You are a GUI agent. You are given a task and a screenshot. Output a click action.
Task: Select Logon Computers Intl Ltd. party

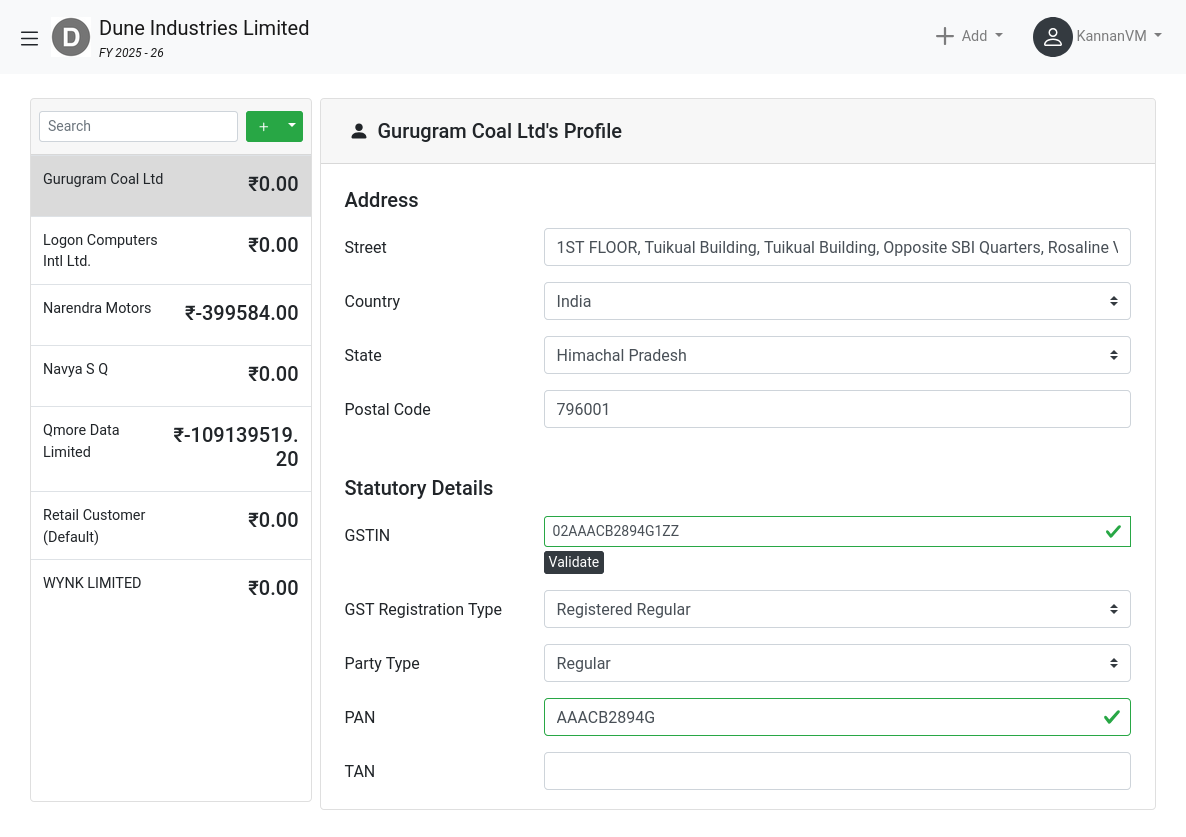coord(171,250)
